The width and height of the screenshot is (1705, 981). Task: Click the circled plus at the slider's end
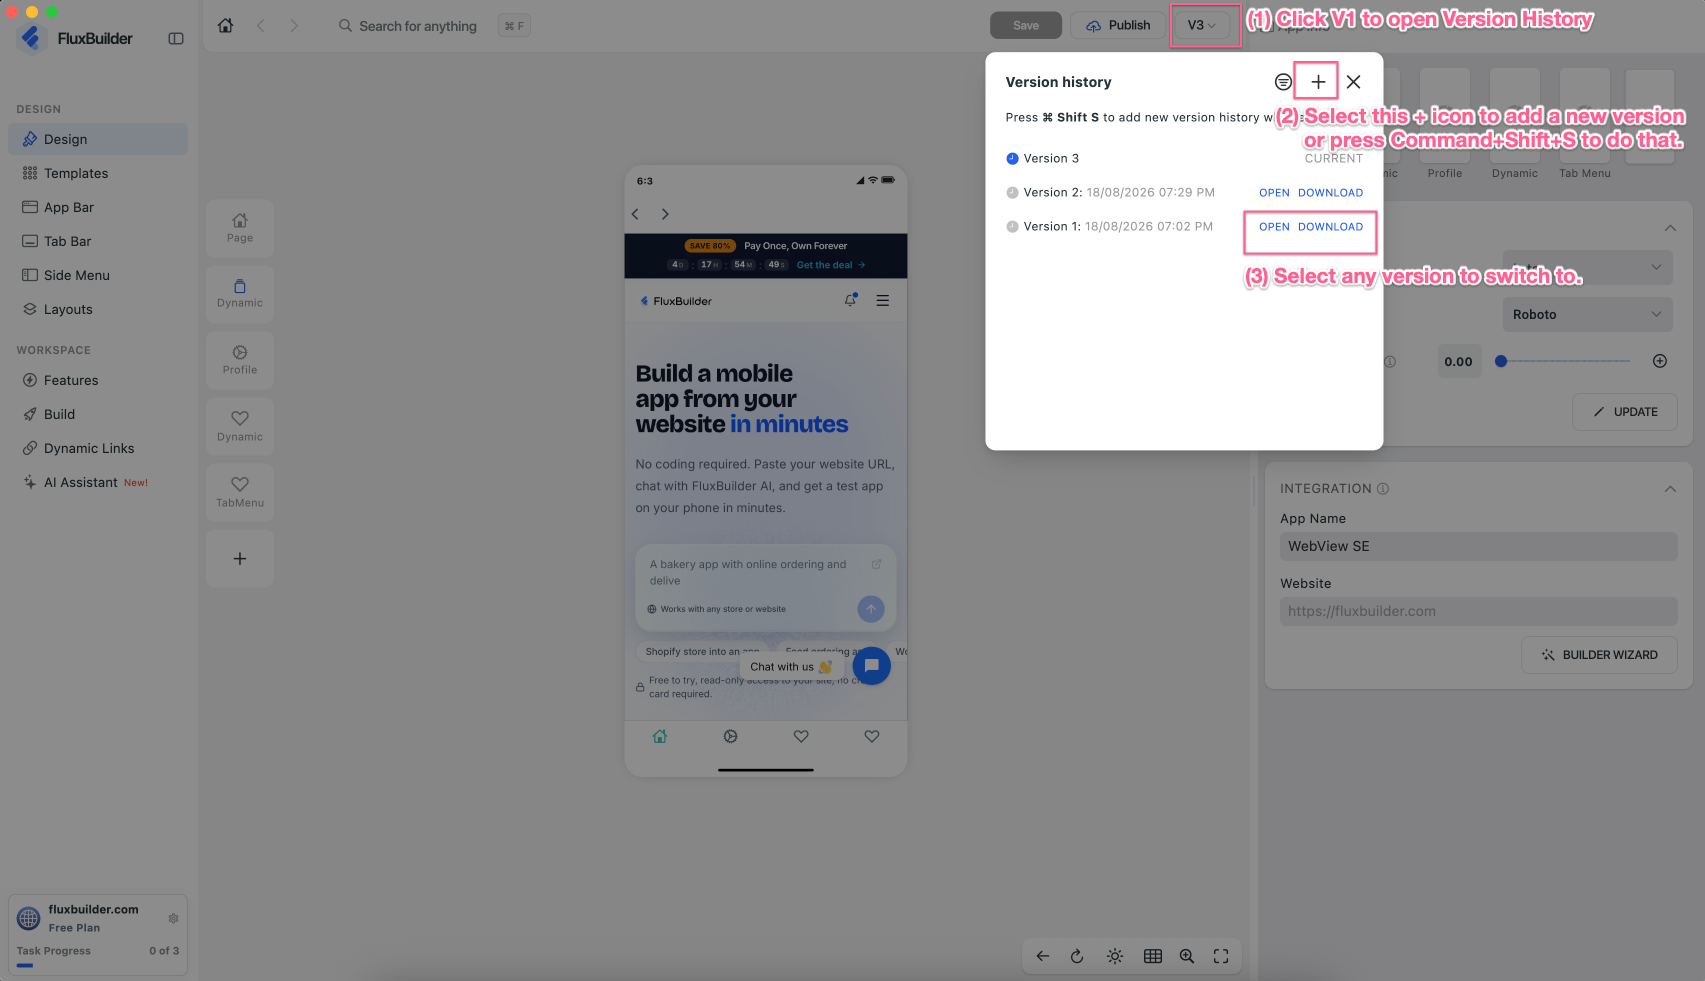click(1660, 361)
